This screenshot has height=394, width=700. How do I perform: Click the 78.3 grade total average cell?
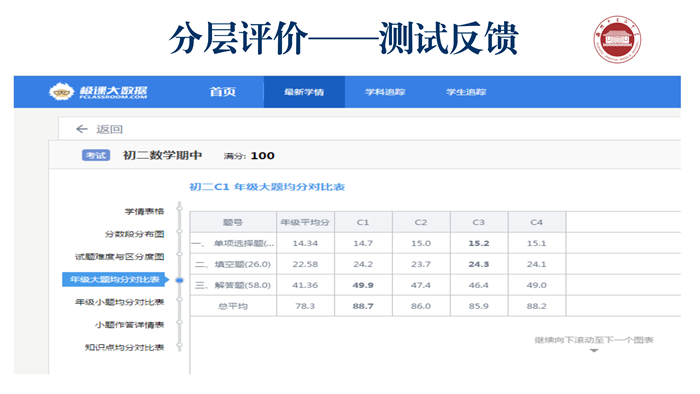pyautogui.click(x=305, y=306)
